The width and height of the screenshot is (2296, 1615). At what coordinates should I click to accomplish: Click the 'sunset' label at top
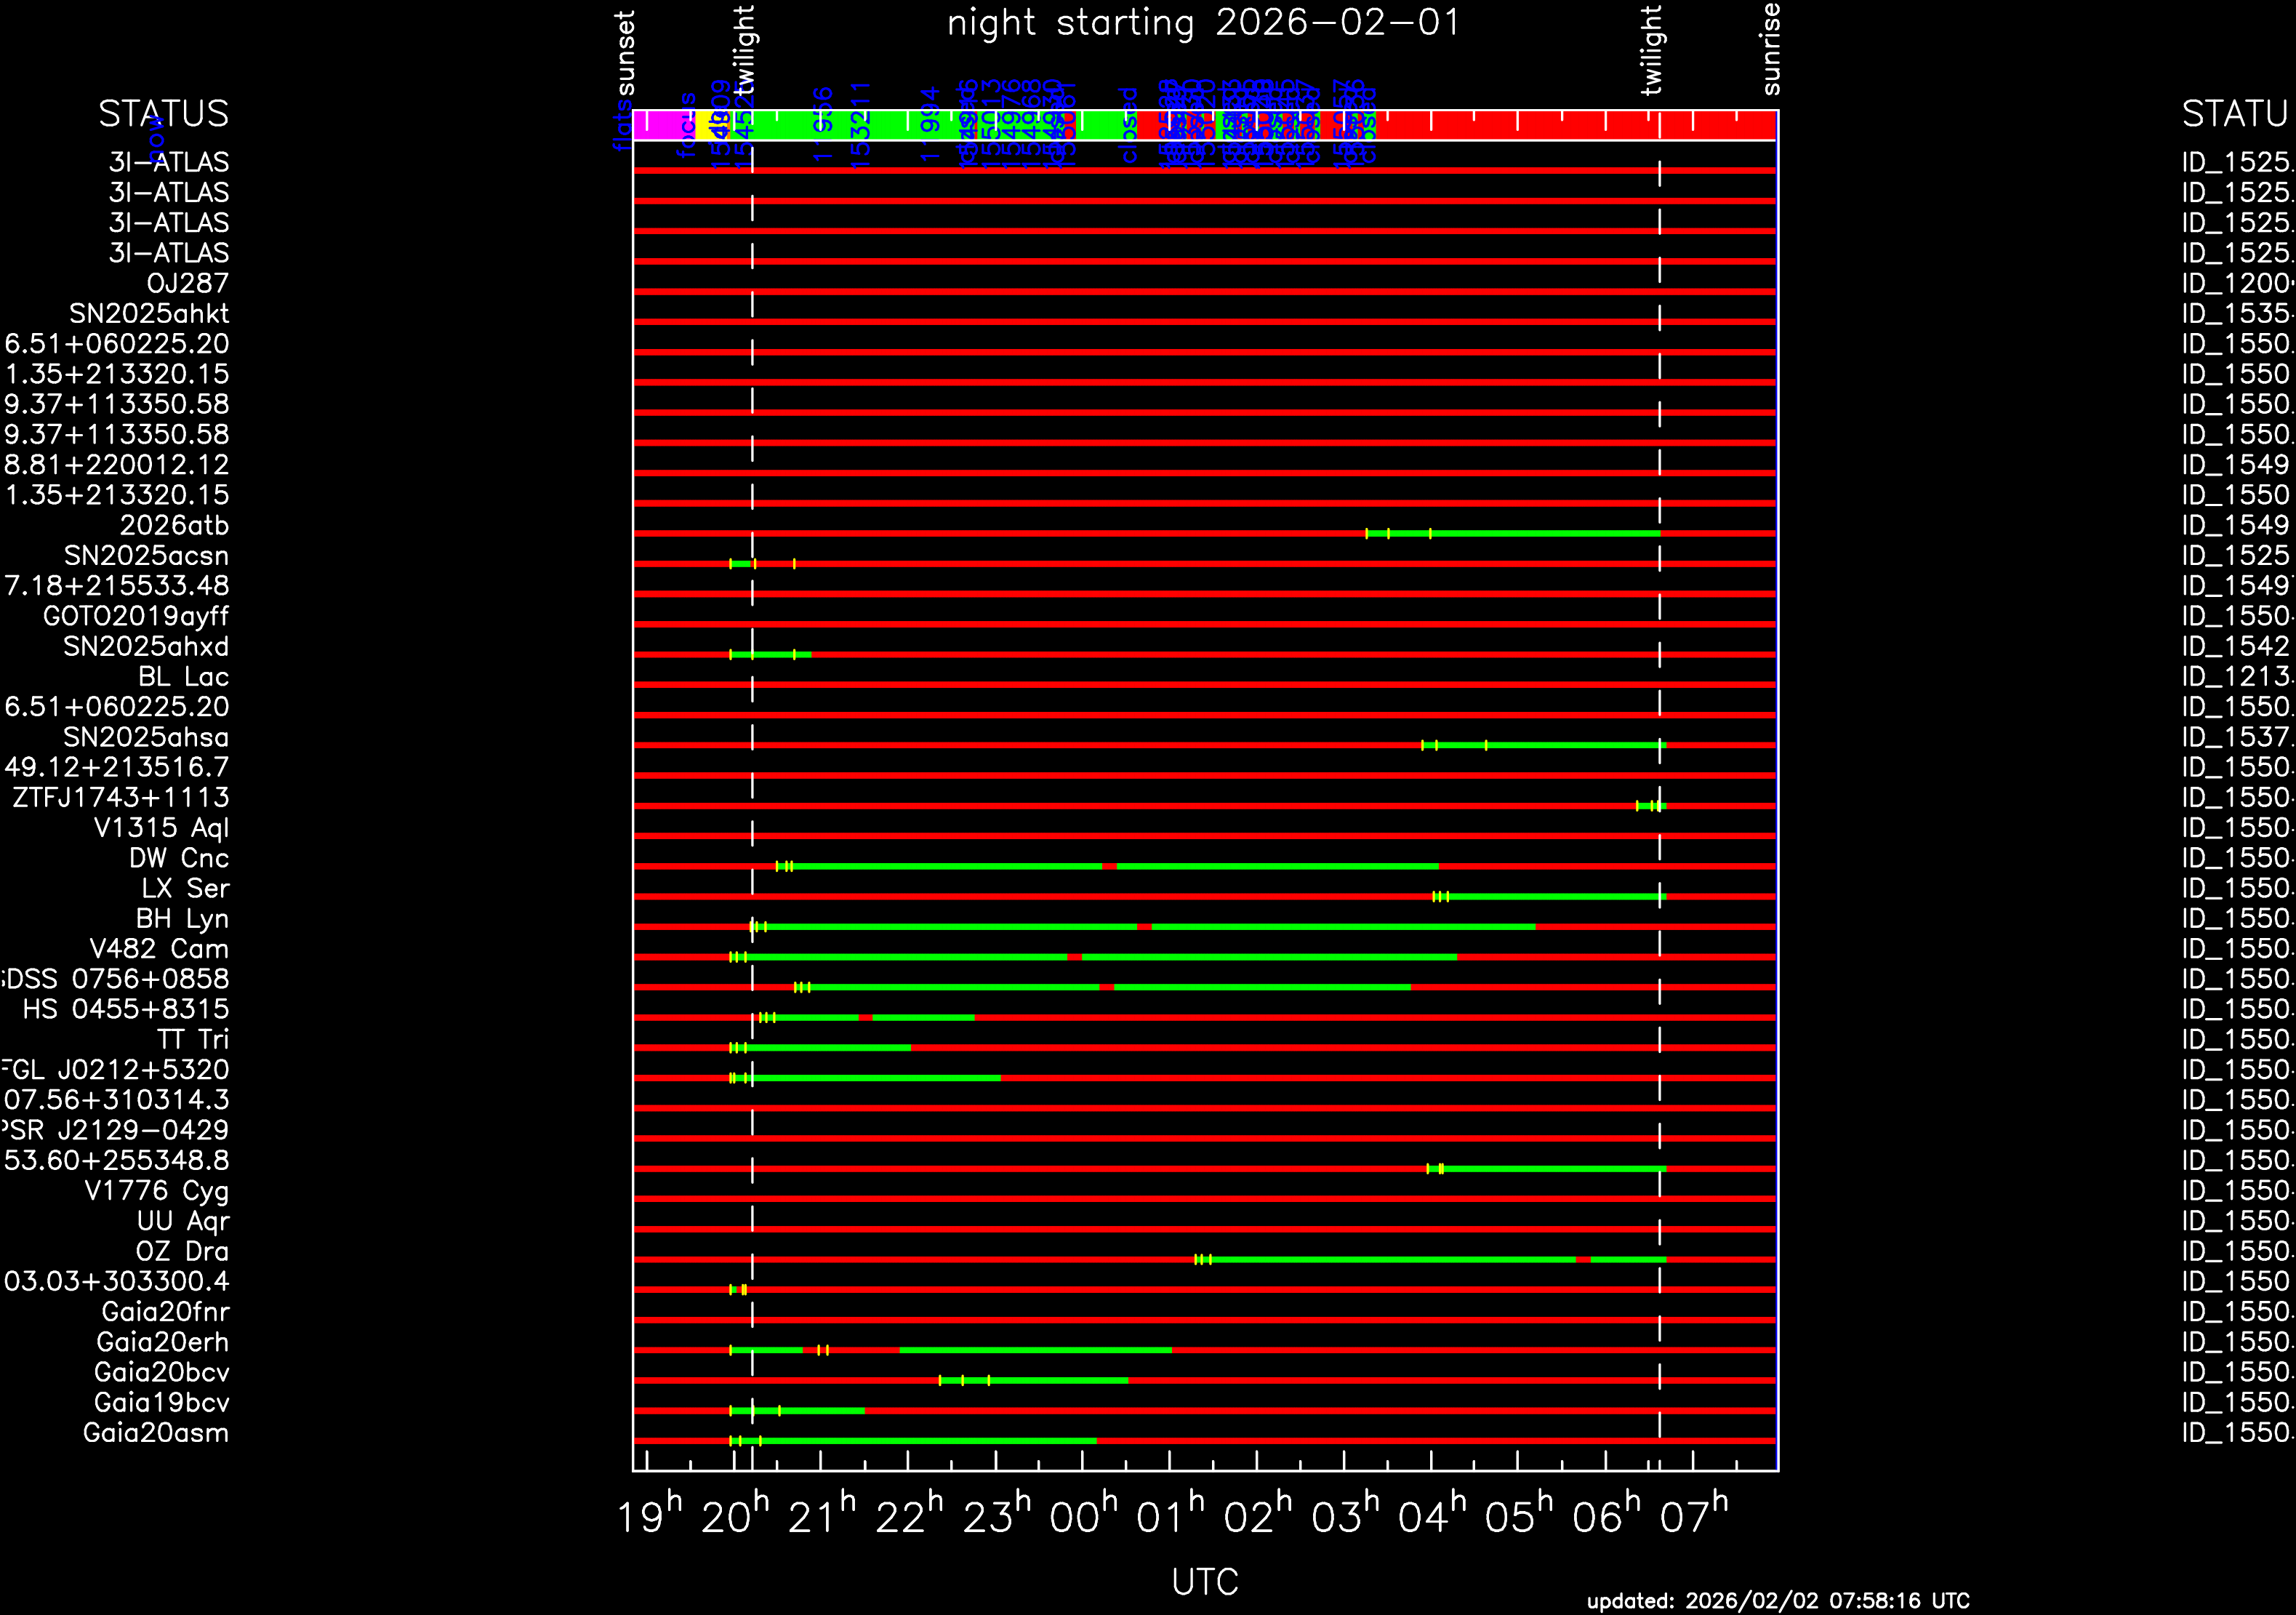625,52
